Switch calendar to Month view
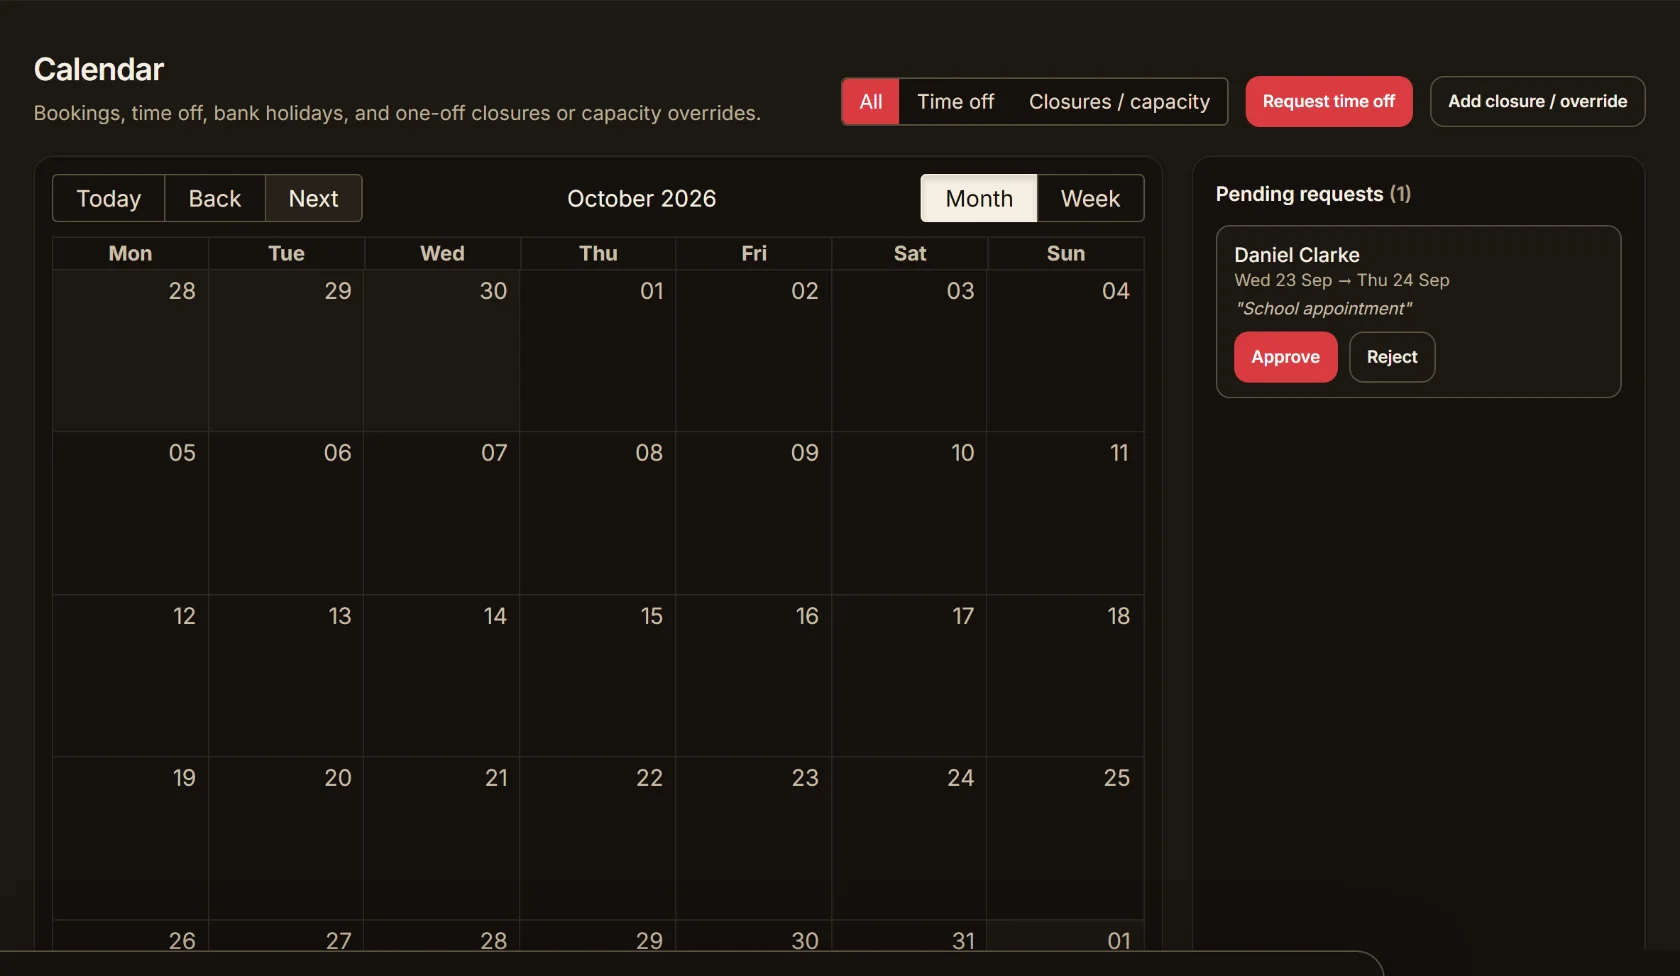 pos(979,198)
